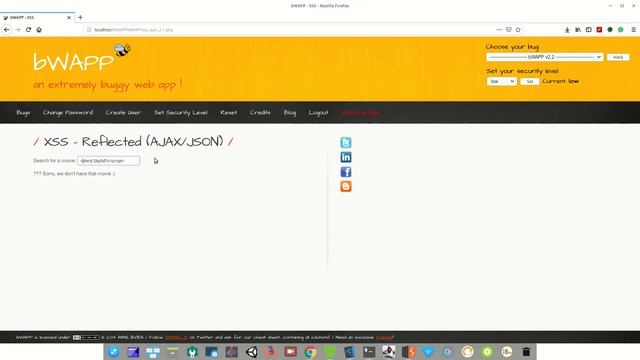Open Credits in the nav bar
640x360 pixels.
(260, 113)
